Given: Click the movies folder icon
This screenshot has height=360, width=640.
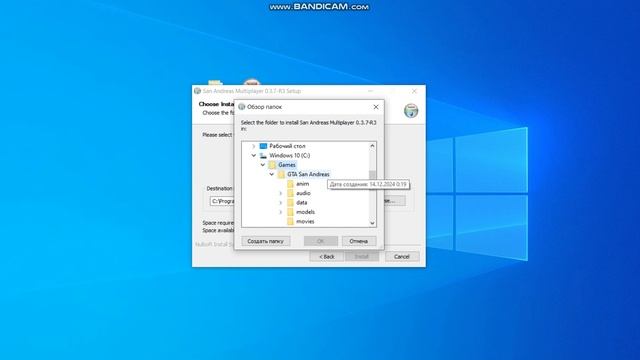Looking at the screenshot, I should click(290, 221).
